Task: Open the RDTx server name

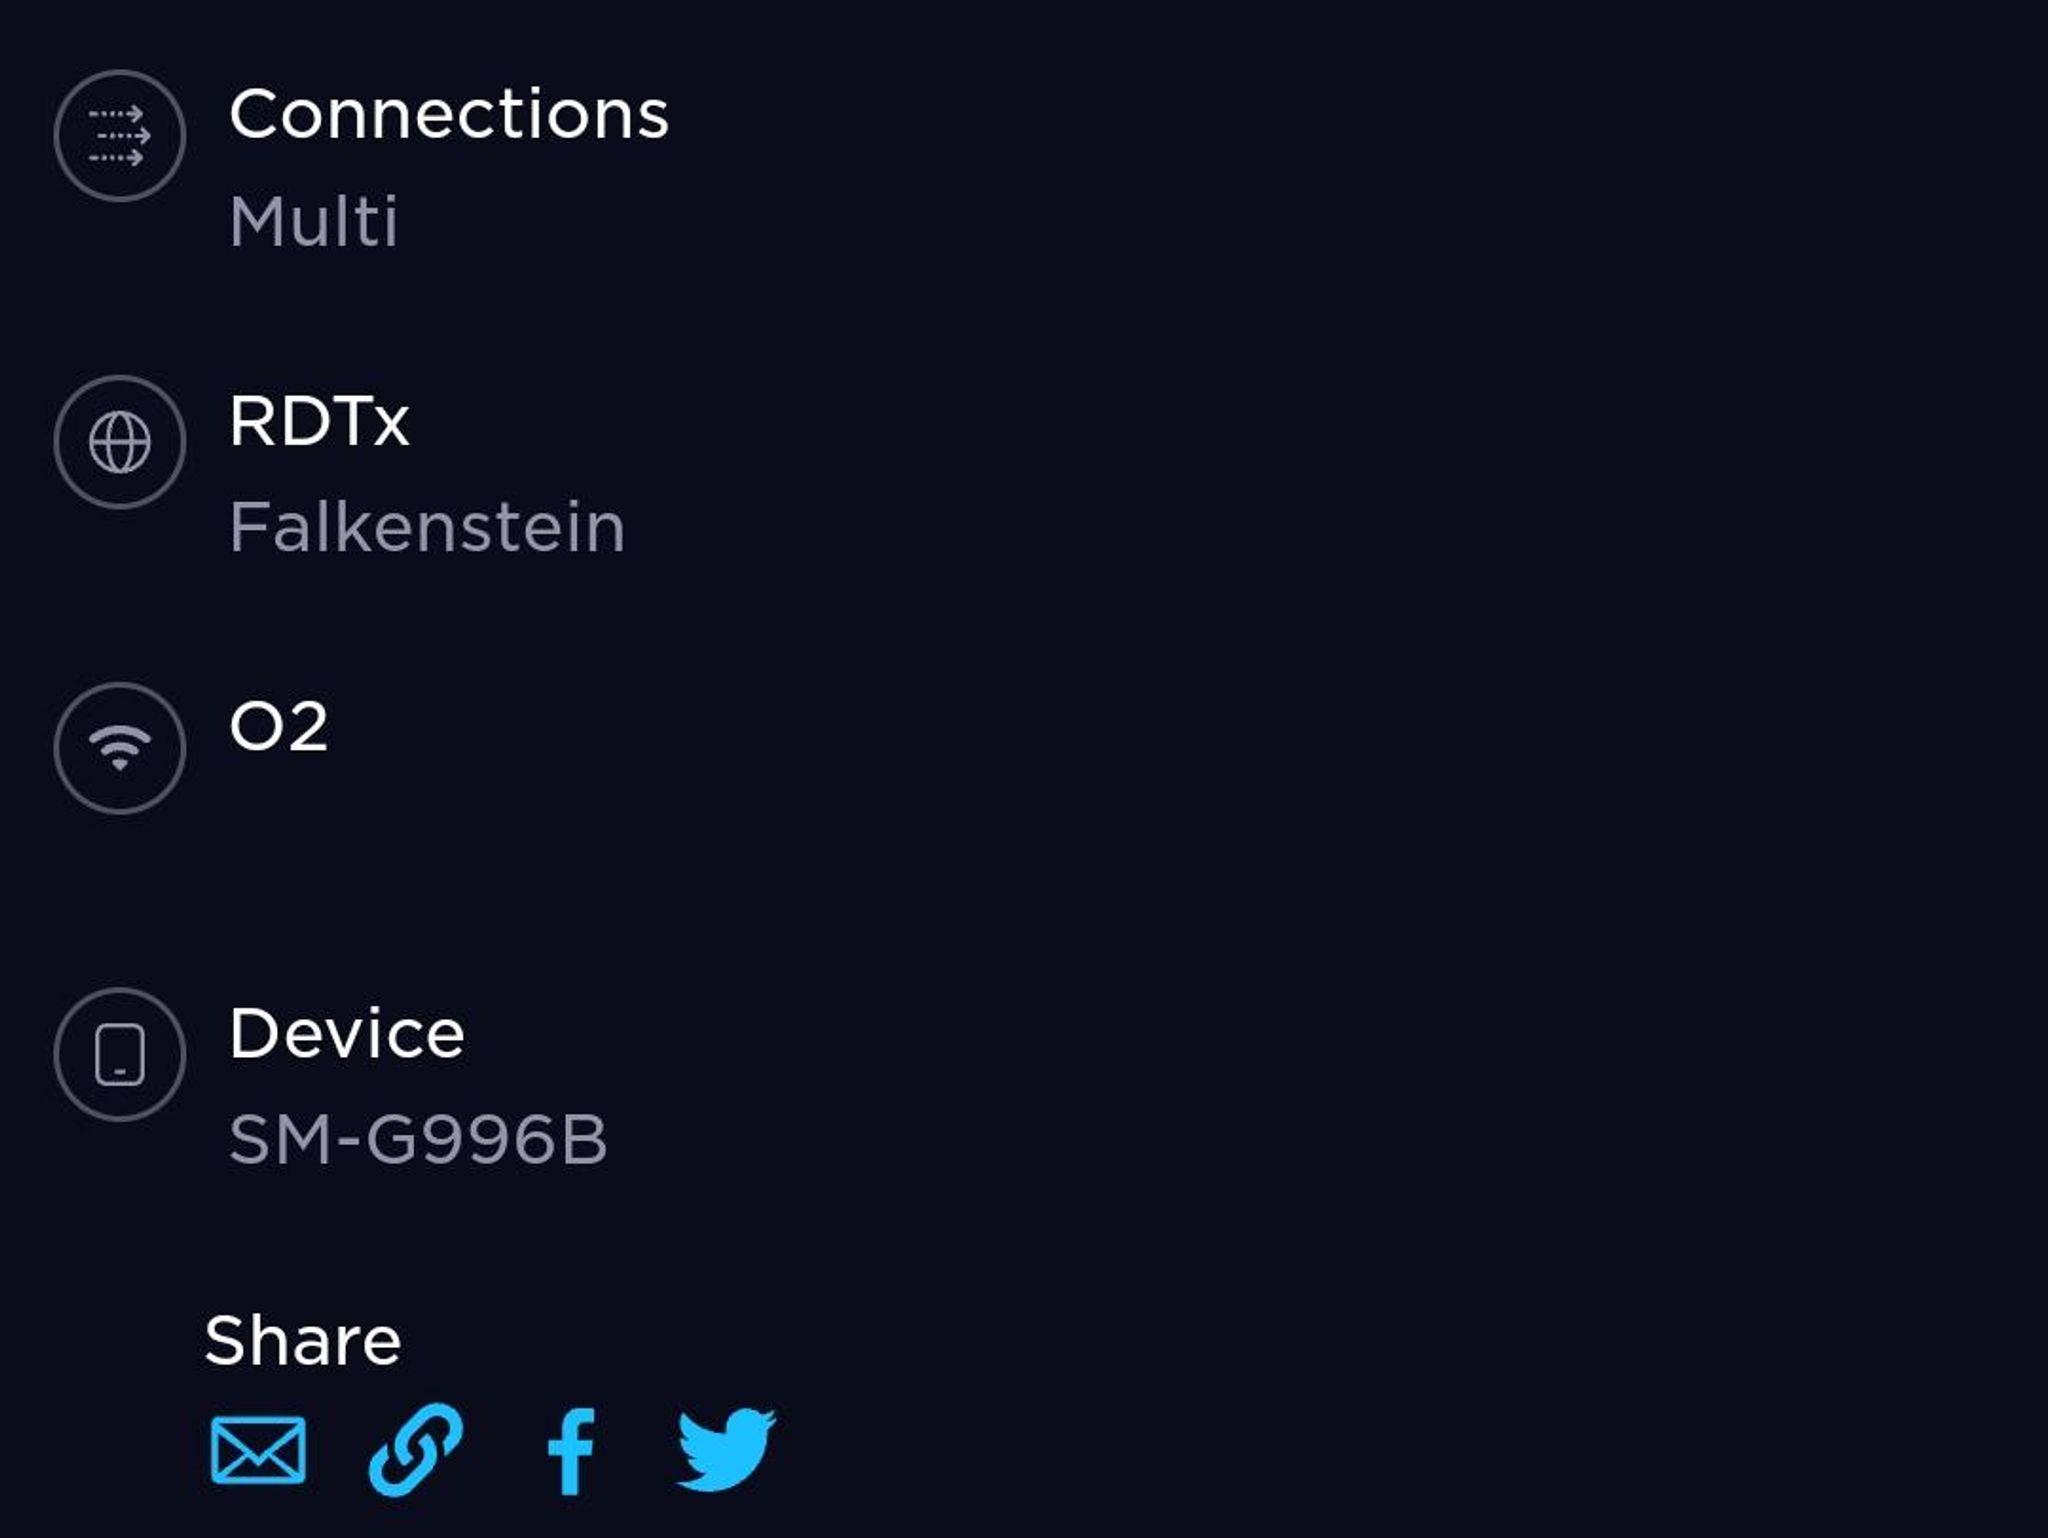Action: 319,421
